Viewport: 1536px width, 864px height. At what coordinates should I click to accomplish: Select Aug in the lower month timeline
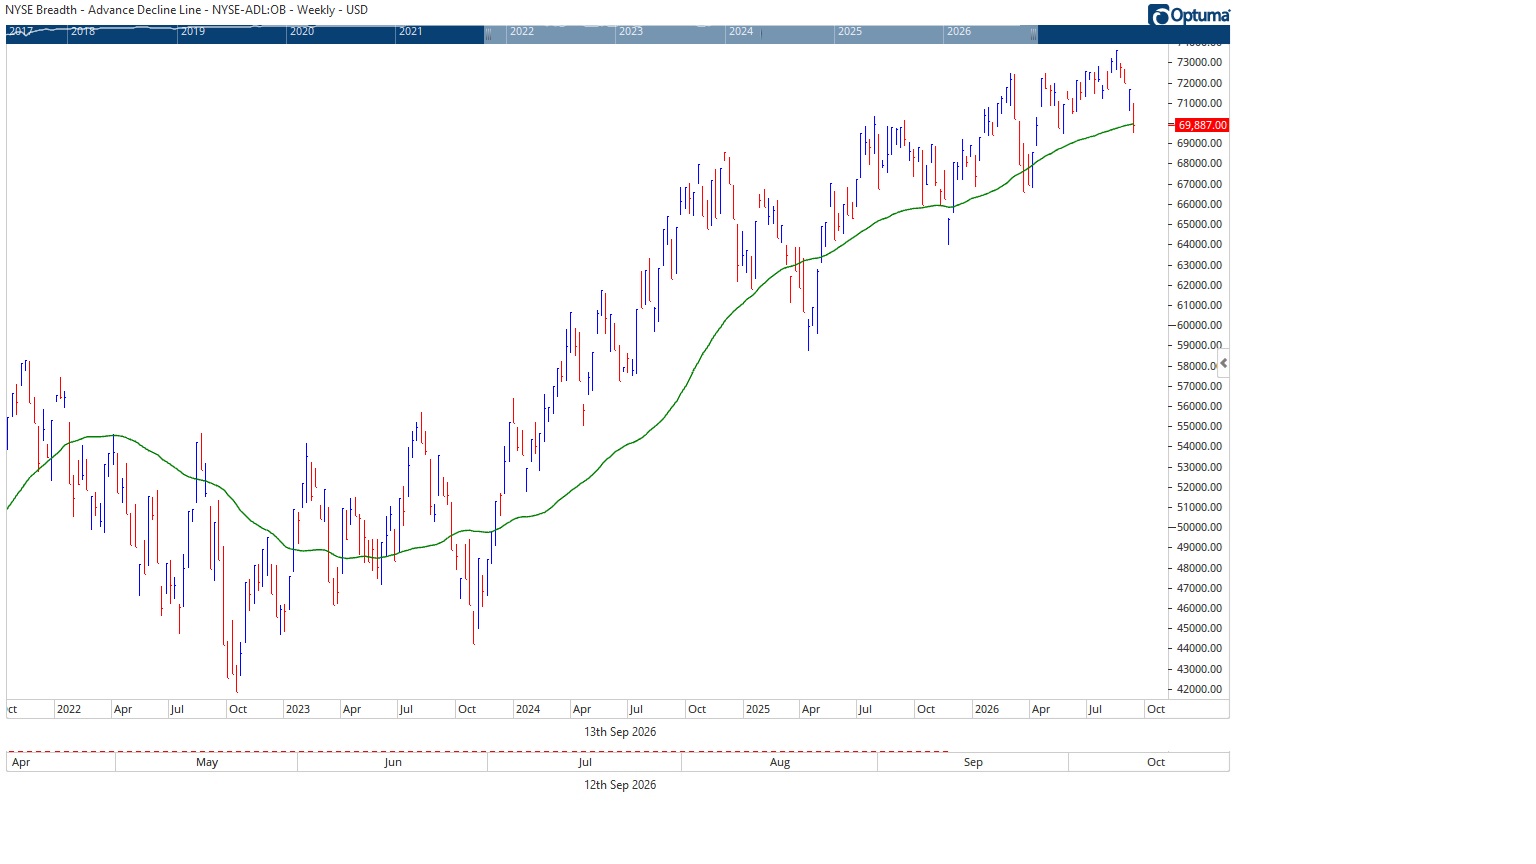point(780,762)
